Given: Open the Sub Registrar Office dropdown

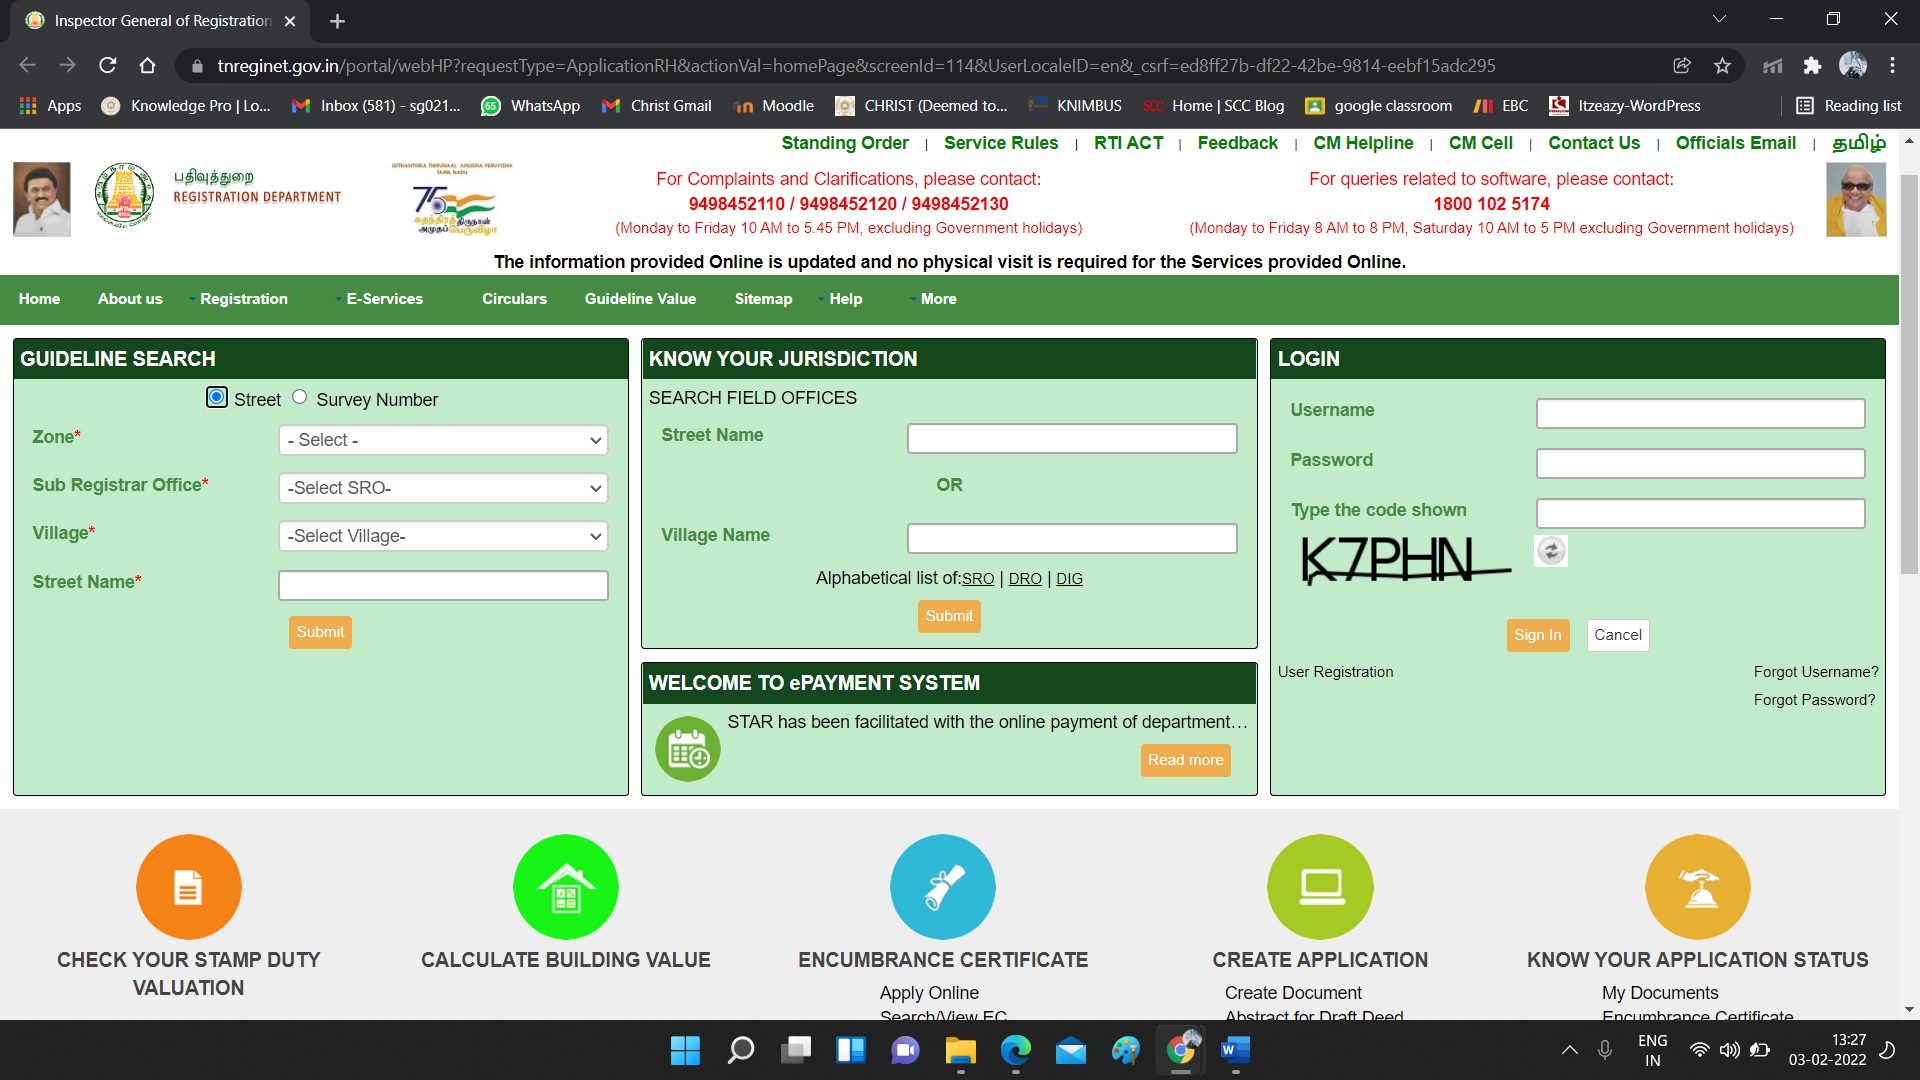Looking at the screenshot, I should pyautogui.click(x=443, y=488).
